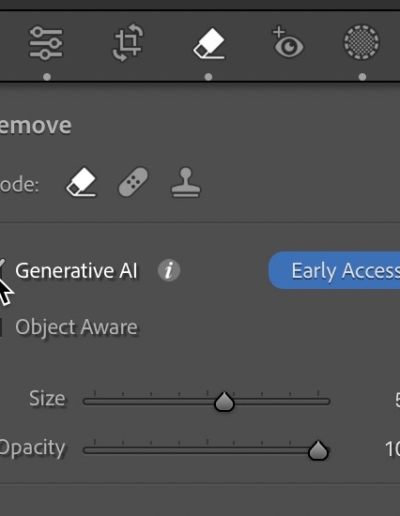Click the Size slider track left end
Viewport: 400px width, 516px height.
click(87, 402)
